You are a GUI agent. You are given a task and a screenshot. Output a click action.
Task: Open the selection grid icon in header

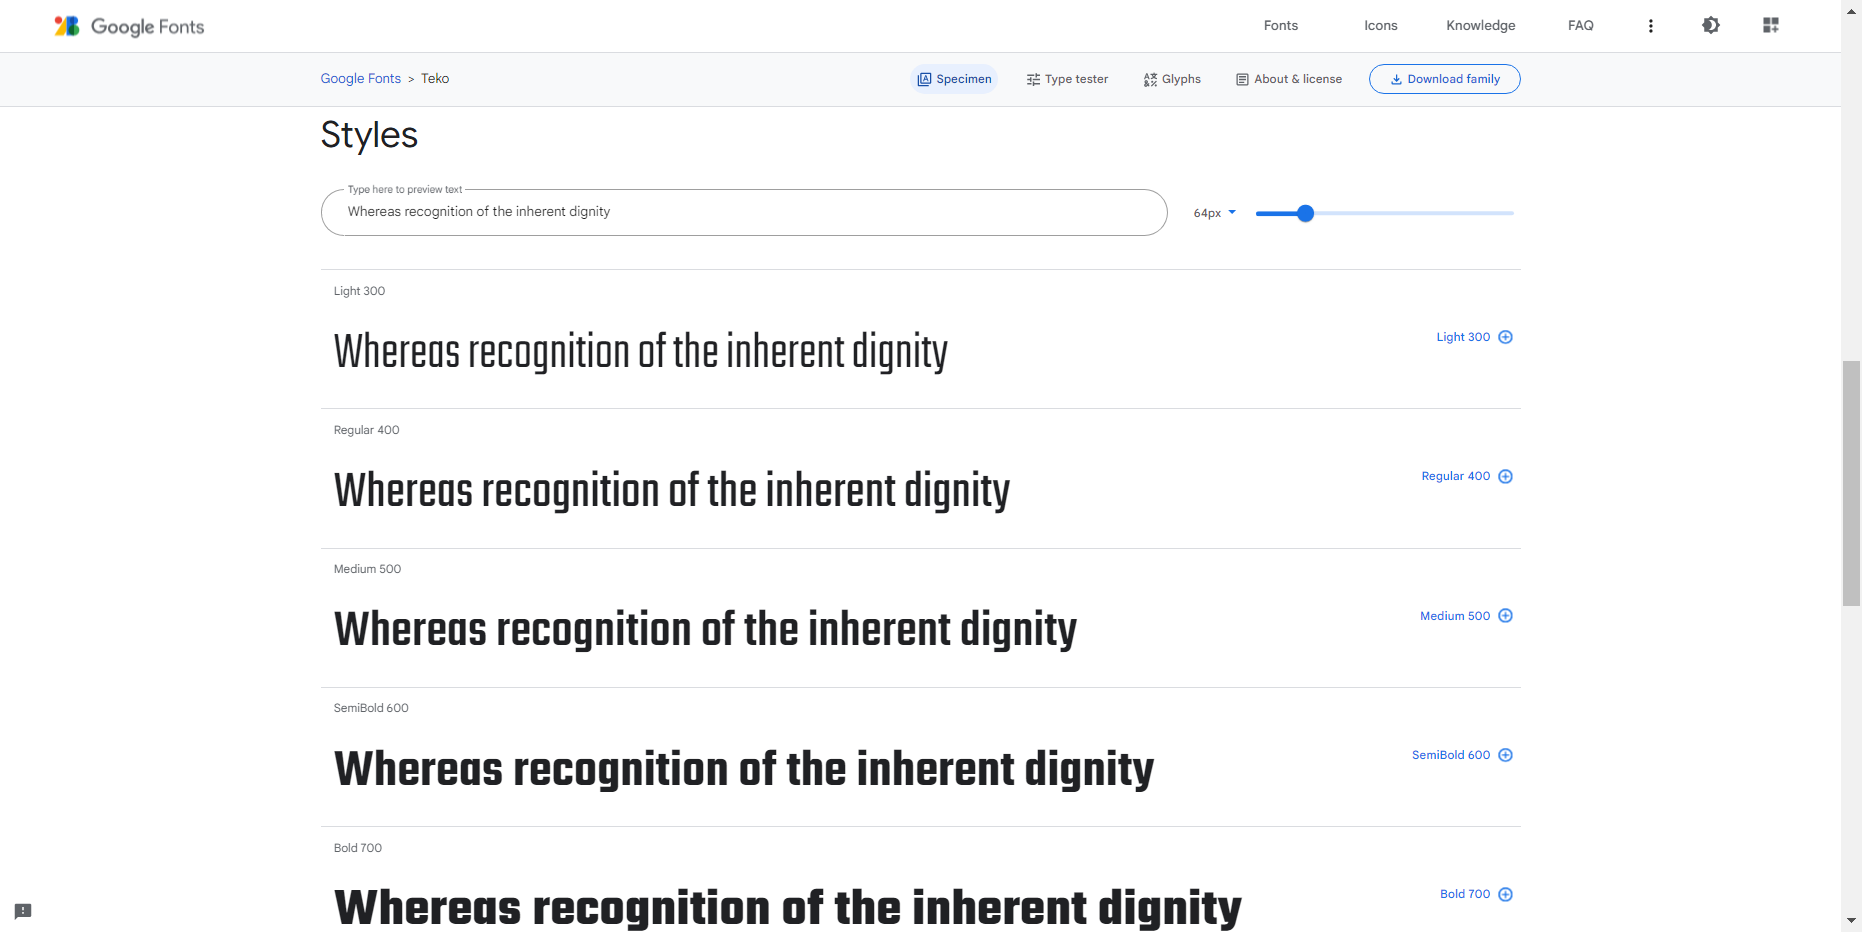point(1770,26)
